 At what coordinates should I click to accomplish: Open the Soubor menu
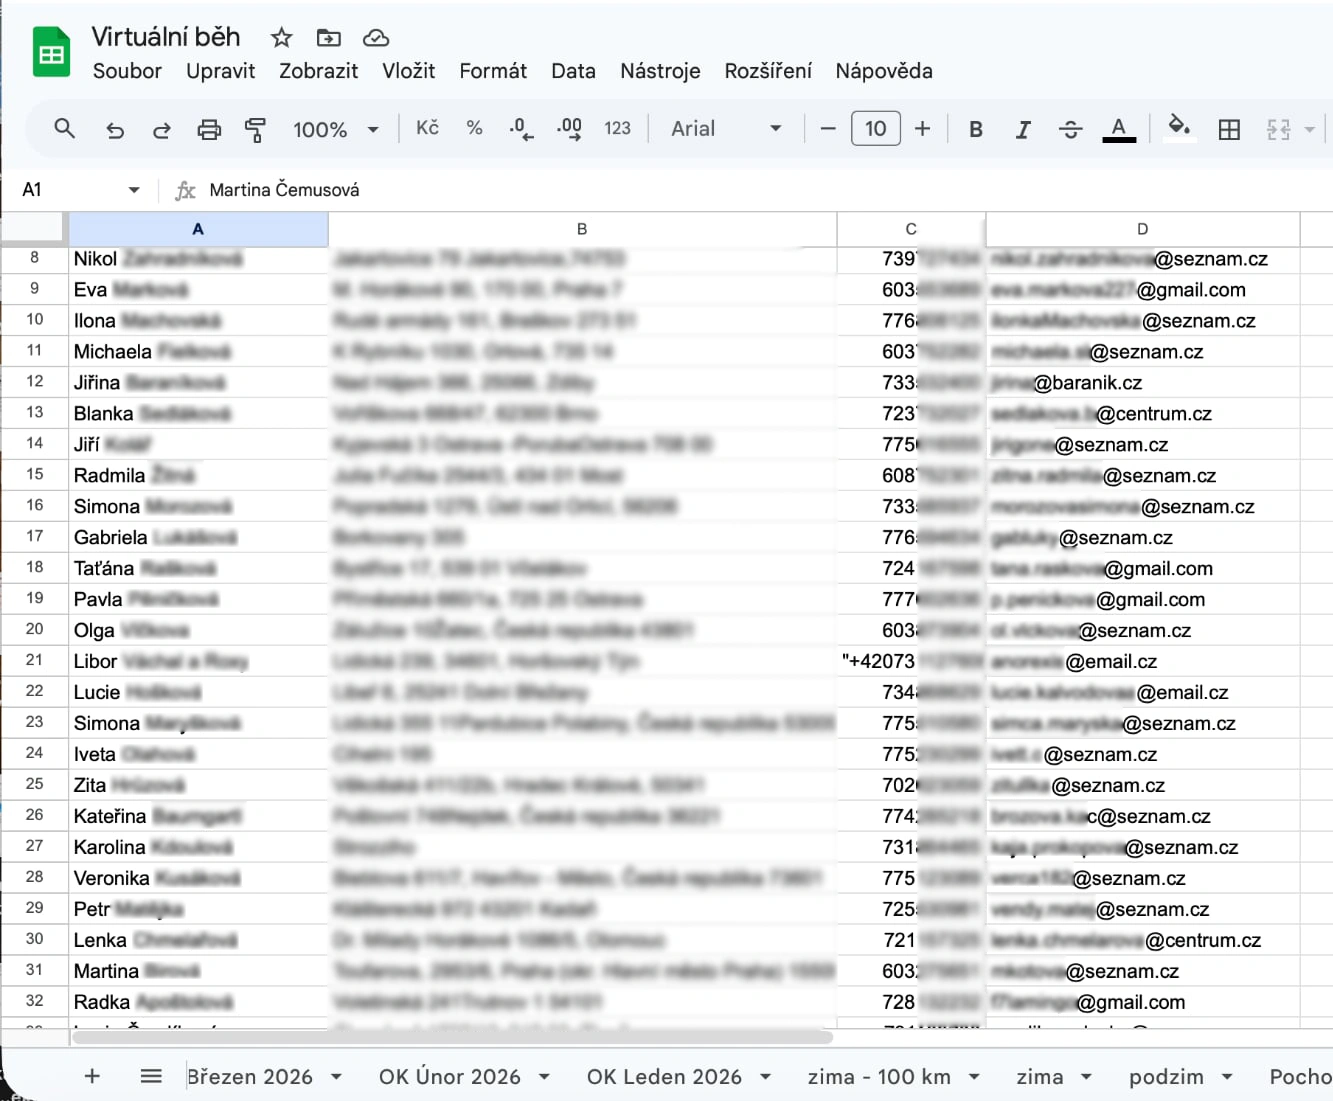(127, 71)
